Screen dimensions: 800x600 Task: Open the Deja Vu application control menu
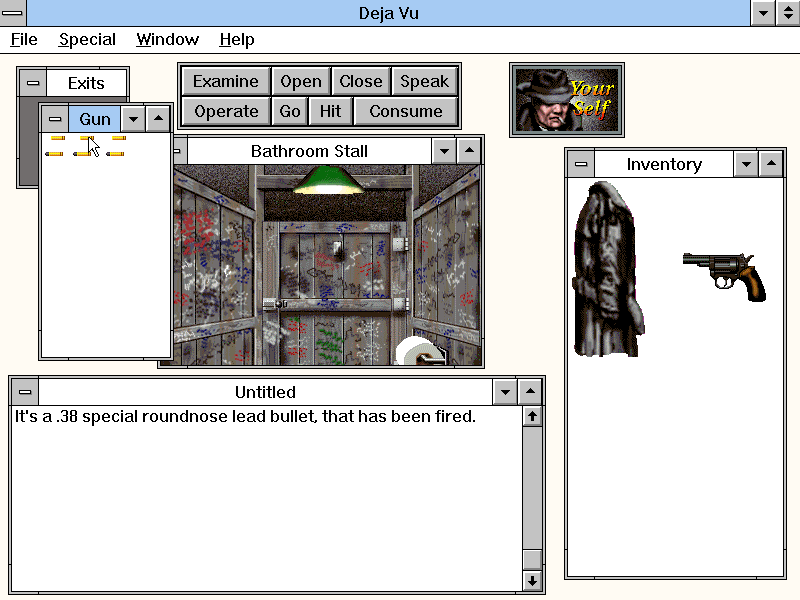click(13, 13)
